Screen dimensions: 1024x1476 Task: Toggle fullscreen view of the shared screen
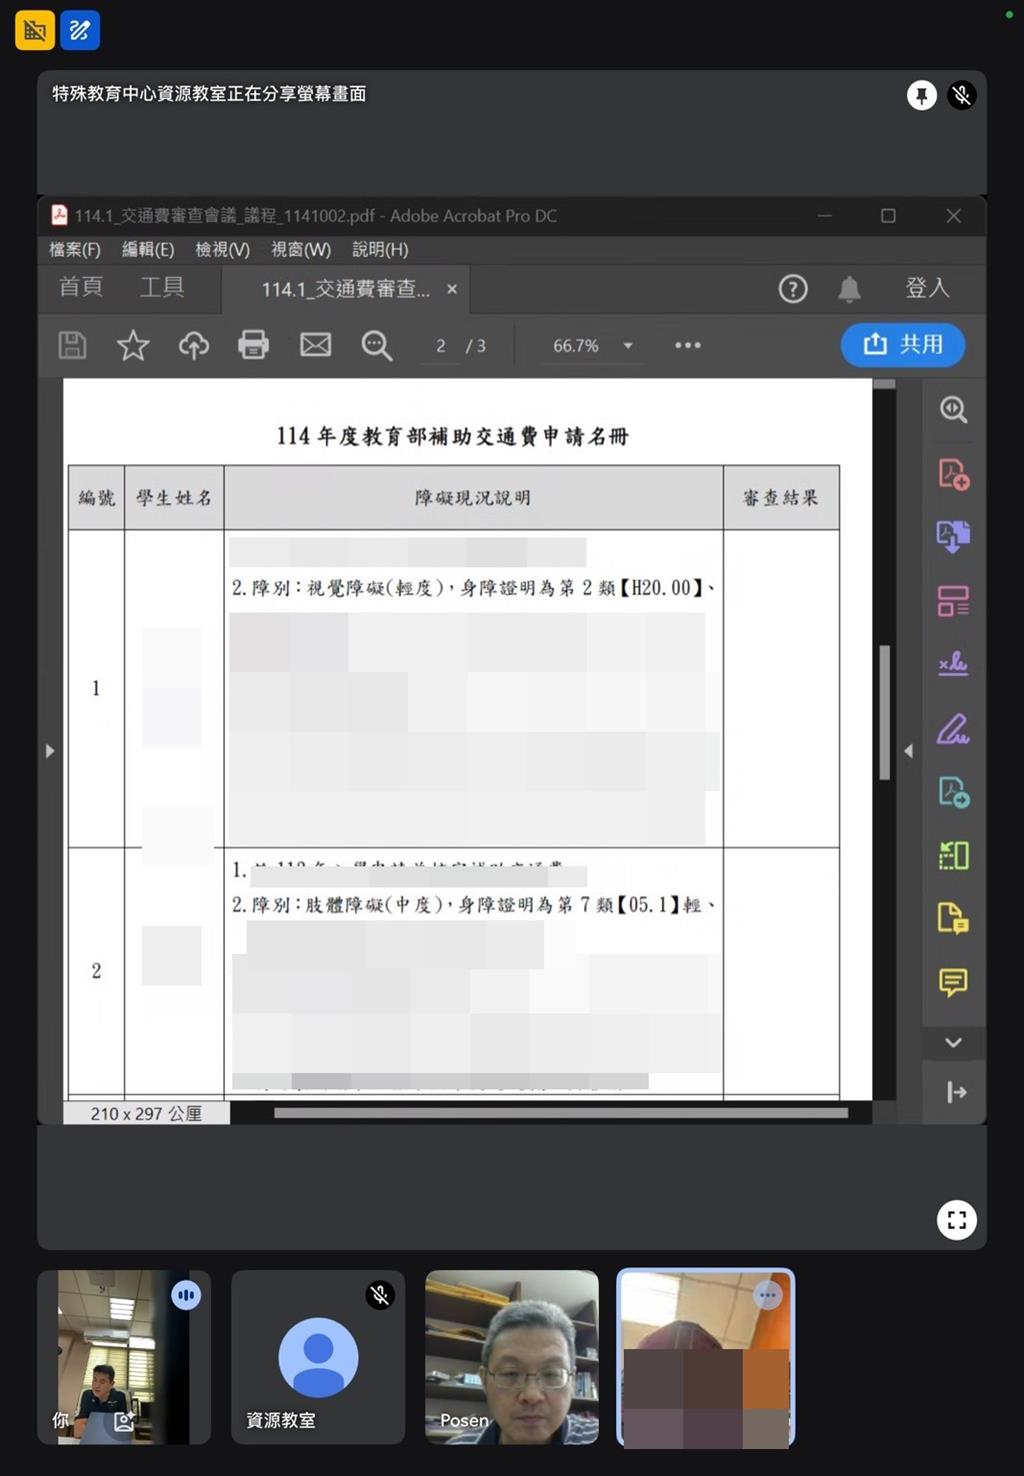point(956,1220)
